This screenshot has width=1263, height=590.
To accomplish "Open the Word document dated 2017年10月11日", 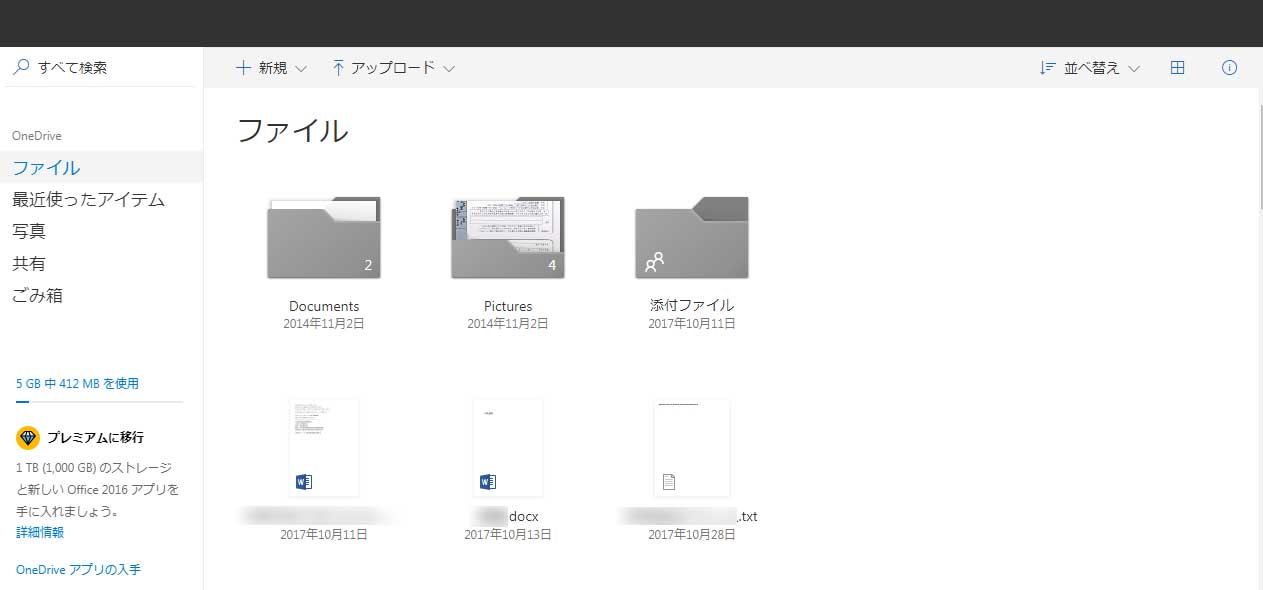I will pyautogui.click(x=324, y=448).
